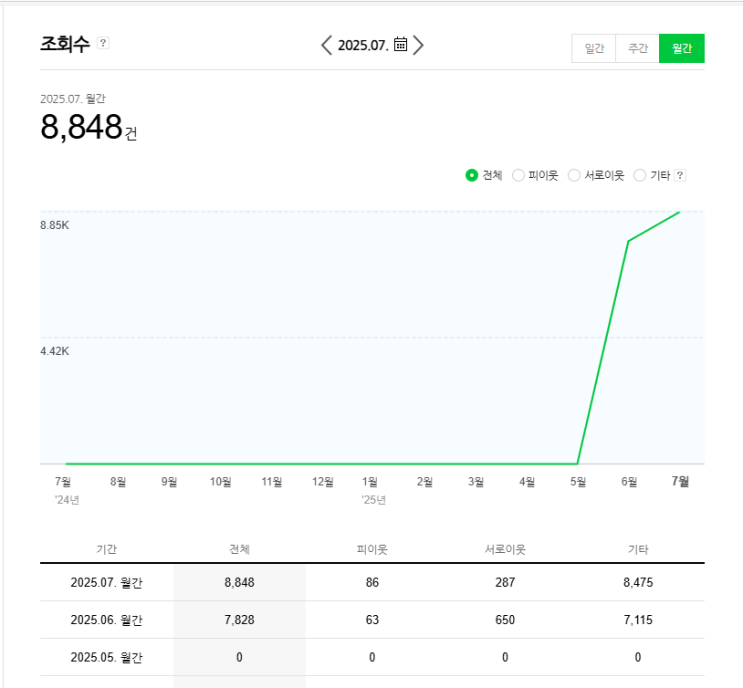Image resolution: width=743 pixels, height=688 pixels.
Task: Click the 9월 axis label
Action: click(x=169, y=482)
